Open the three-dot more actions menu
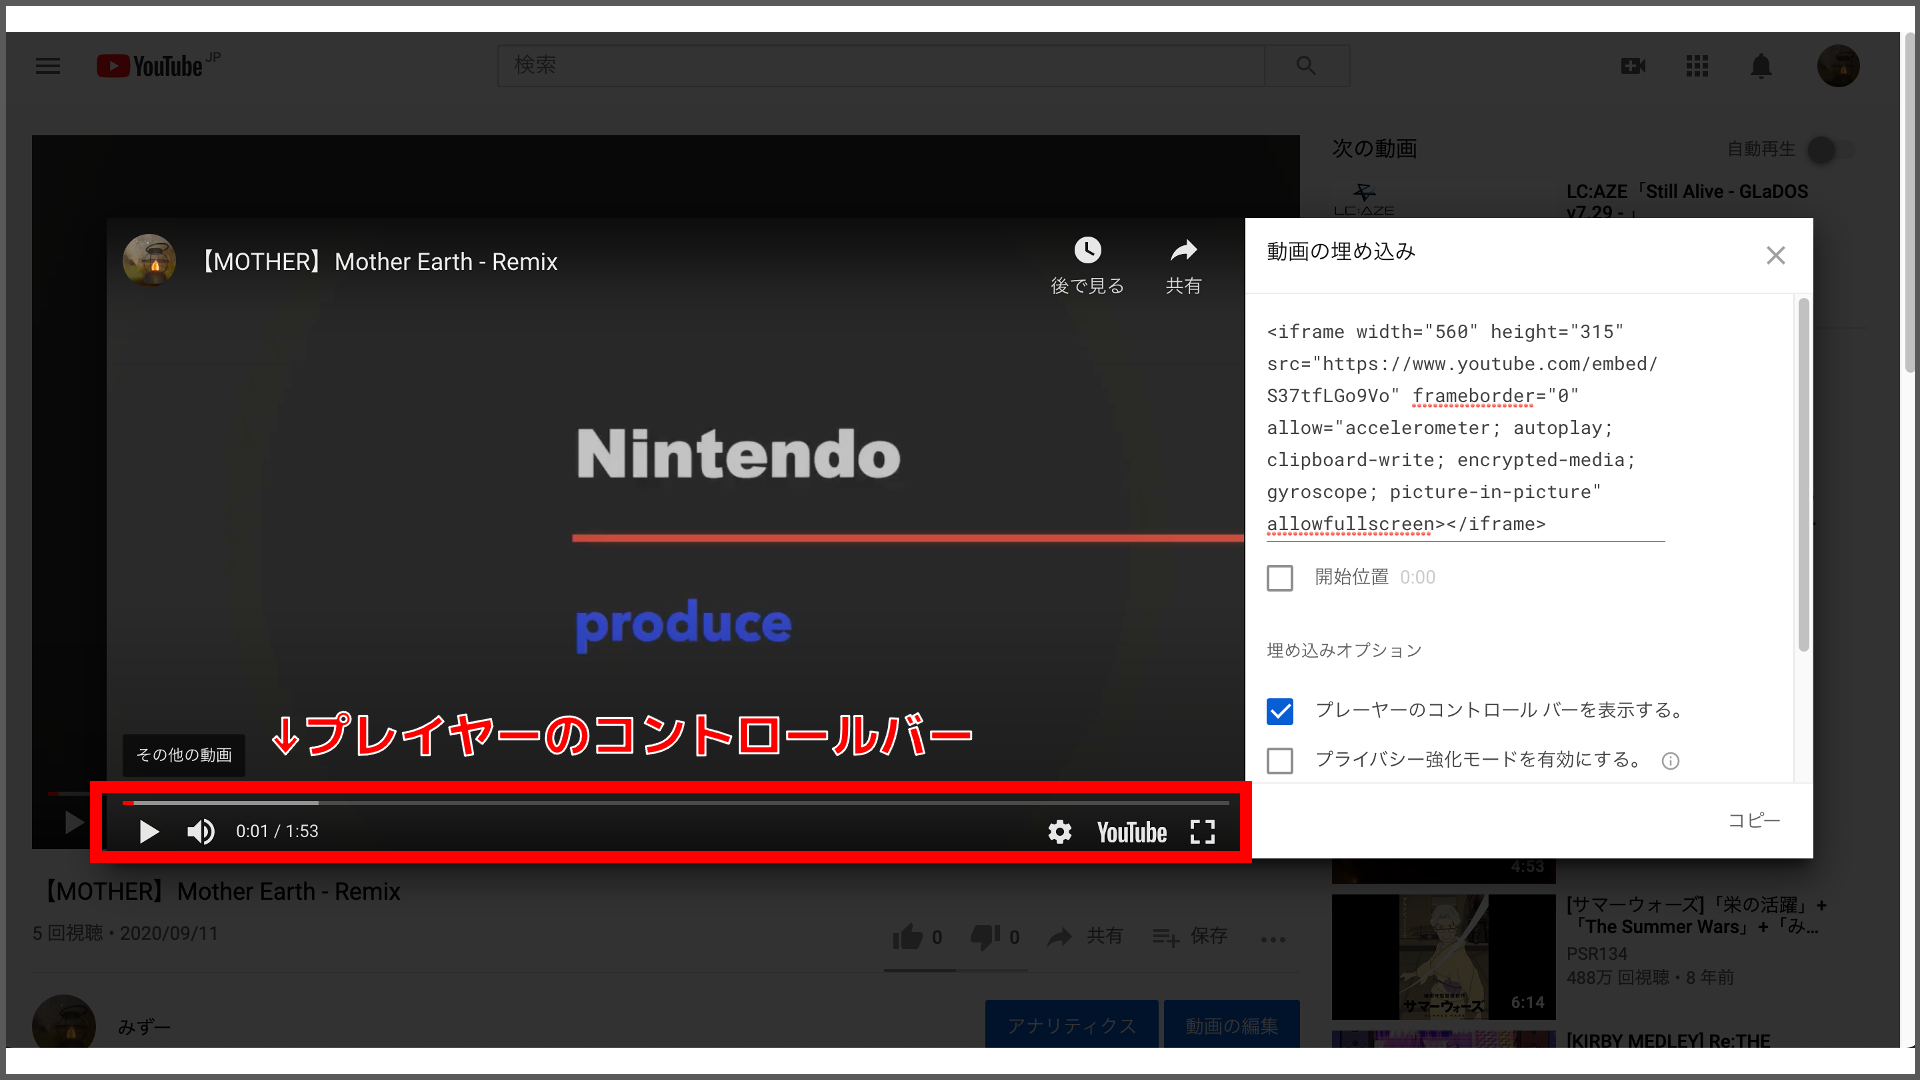The width and height of the screenshot is (1920, 1080). 1273,939
